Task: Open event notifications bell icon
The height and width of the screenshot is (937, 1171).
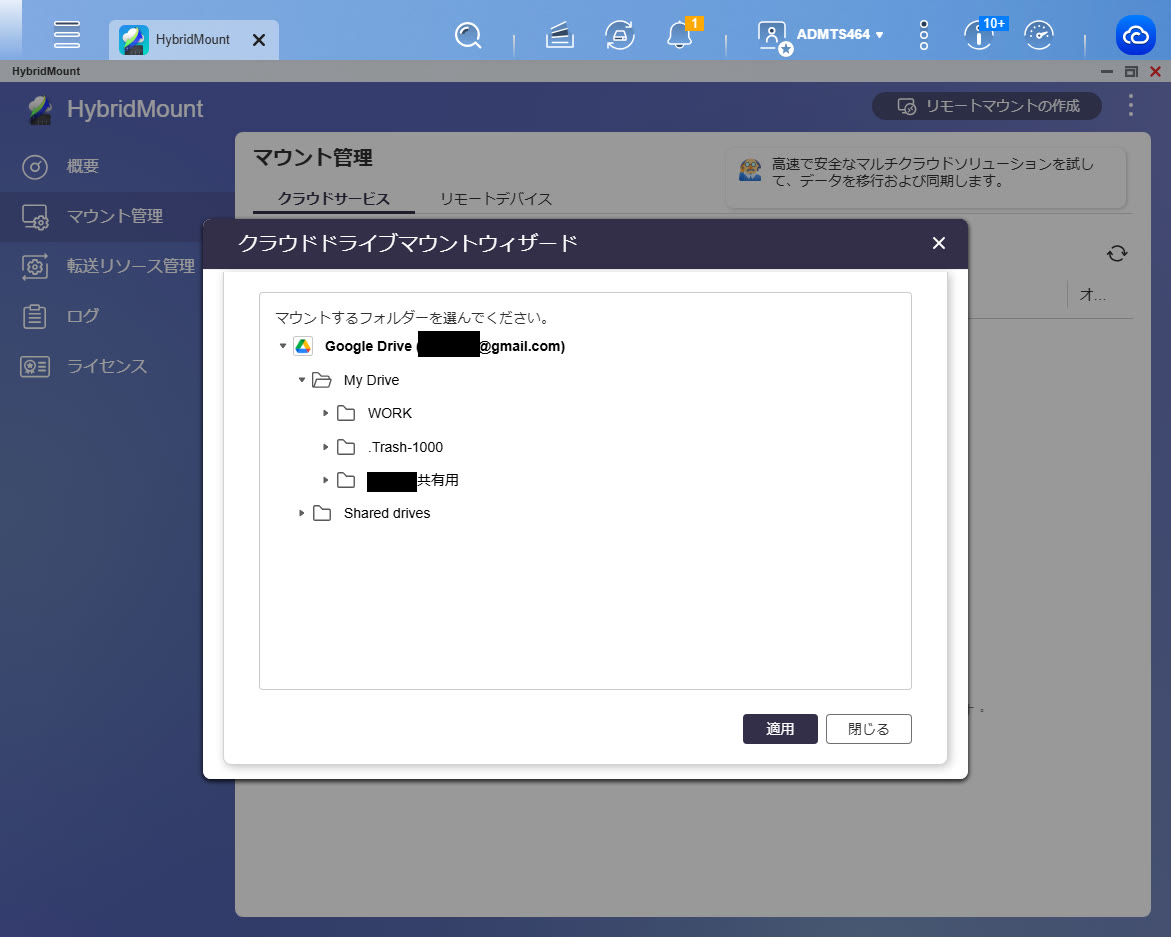Action: 679,36
